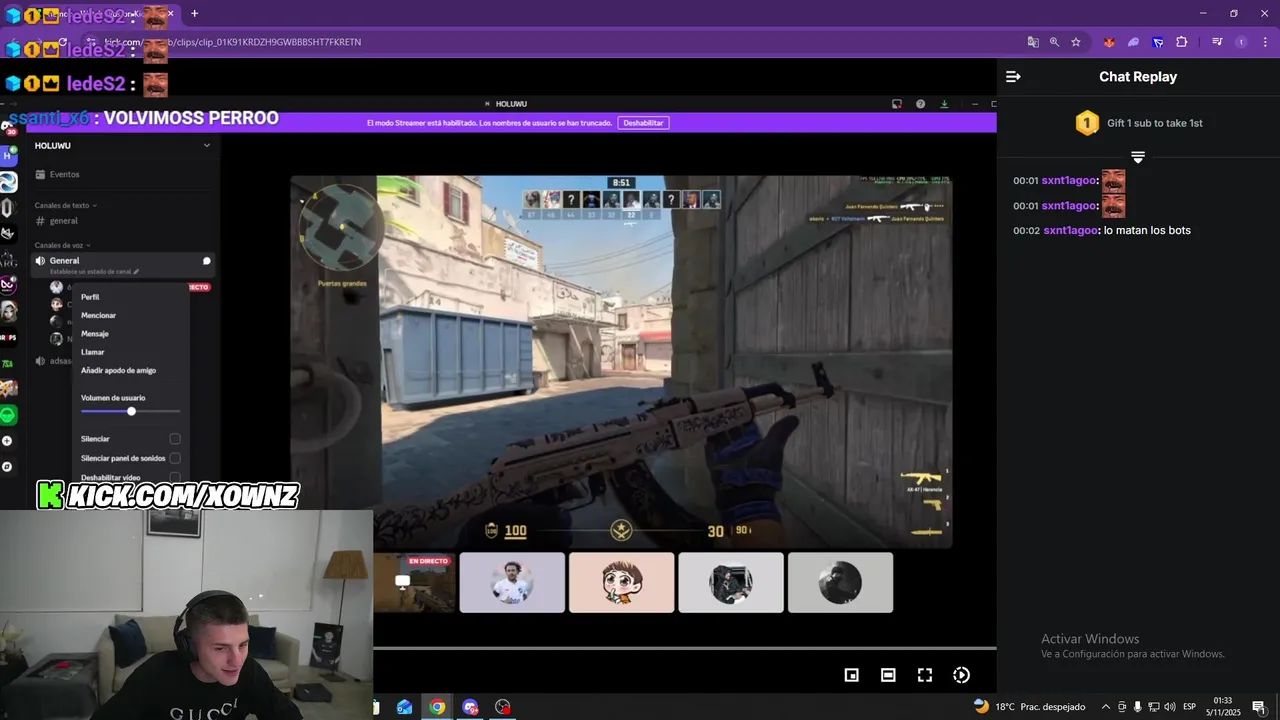1280x720 pixels.
Task: Check Silenciar panel de sonidos checkbox
Action: click(x=175, y=458)
